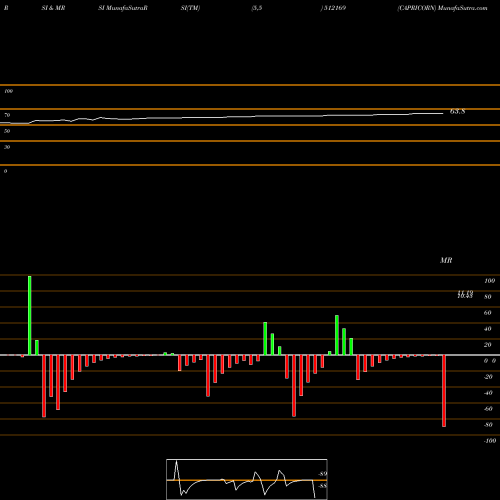The width and height of the screenshot is (500, 500).
Task: Click the overlapping "11.13 / 10.43" value label
Action: tap(465, 294)
